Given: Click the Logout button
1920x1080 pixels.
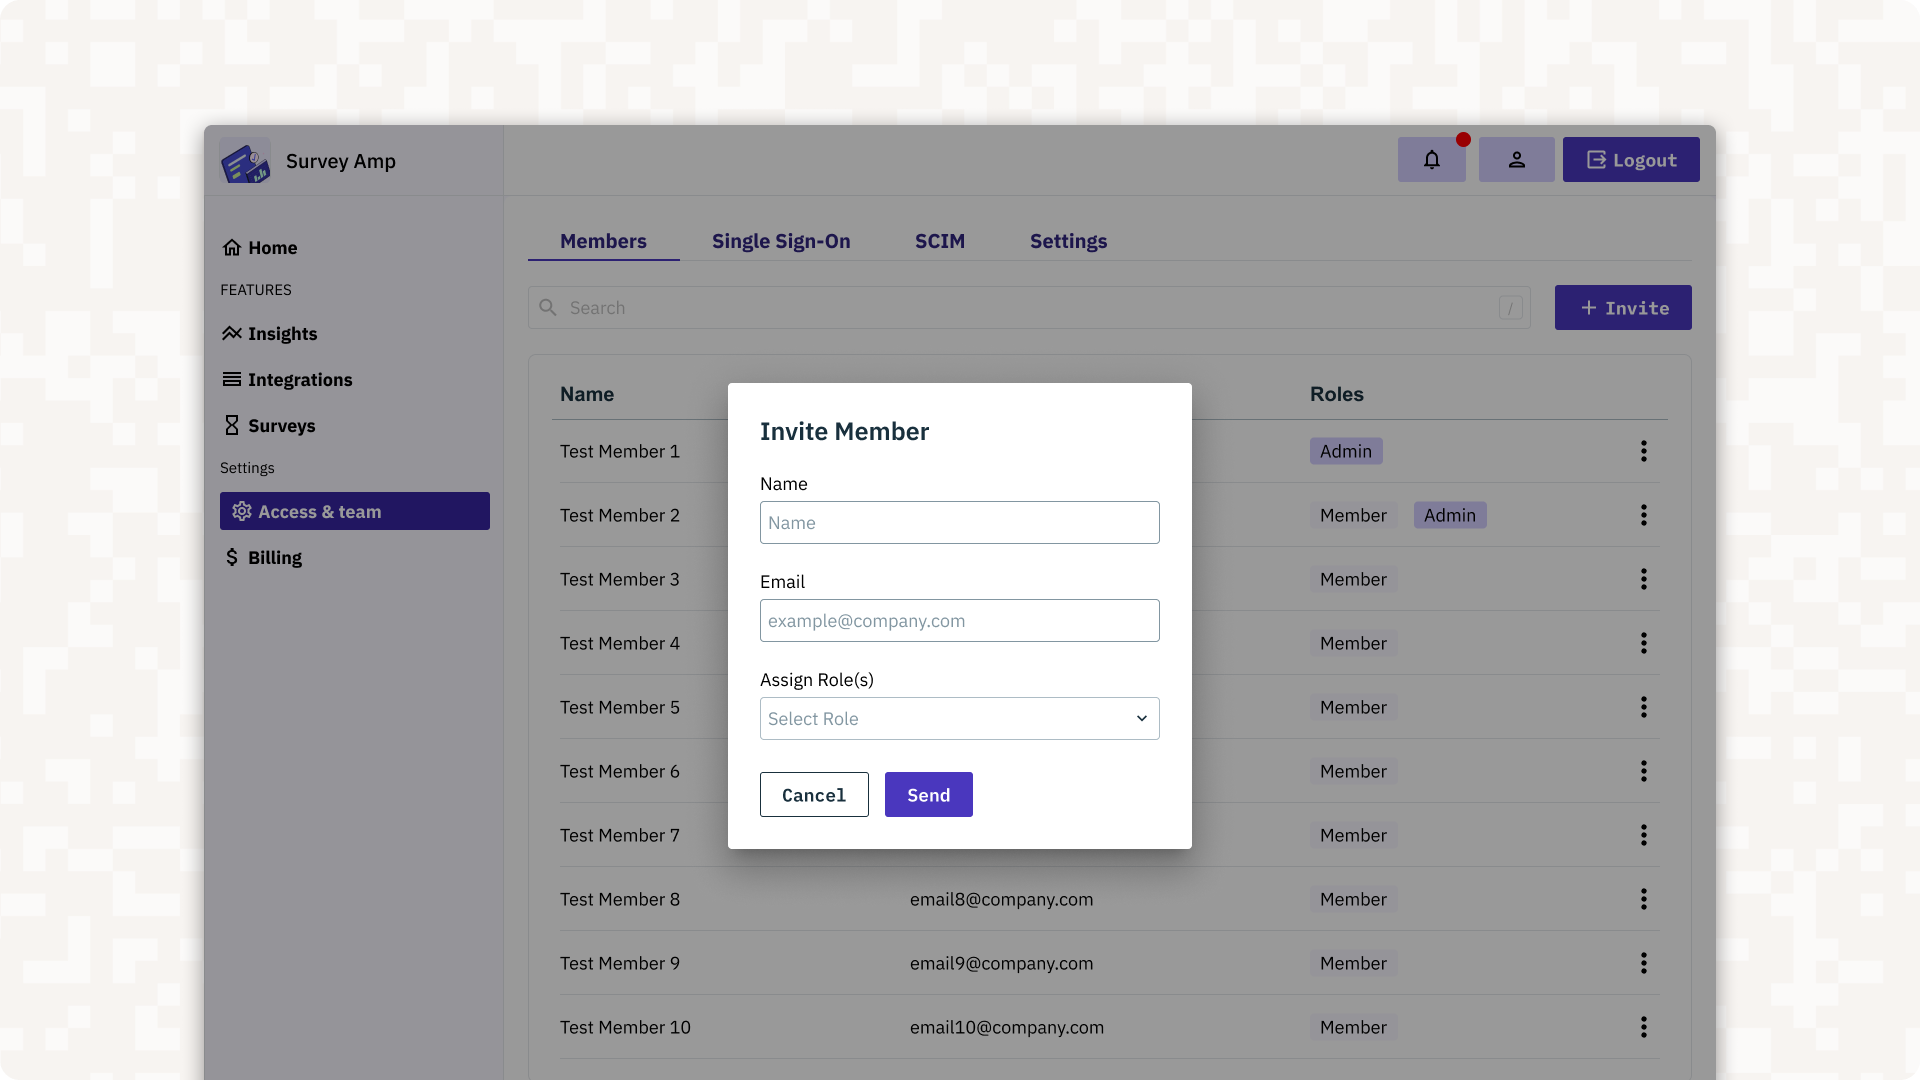Looking at the screenshot, I should click(1630, 160).
